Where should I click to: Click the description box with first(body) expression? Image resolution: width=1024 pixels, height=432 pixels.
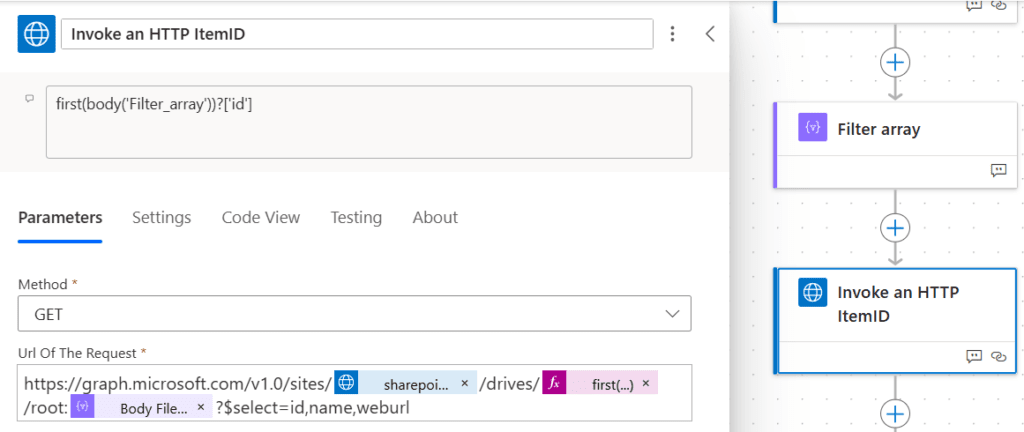pyautogui.click(x=368, y=121)
